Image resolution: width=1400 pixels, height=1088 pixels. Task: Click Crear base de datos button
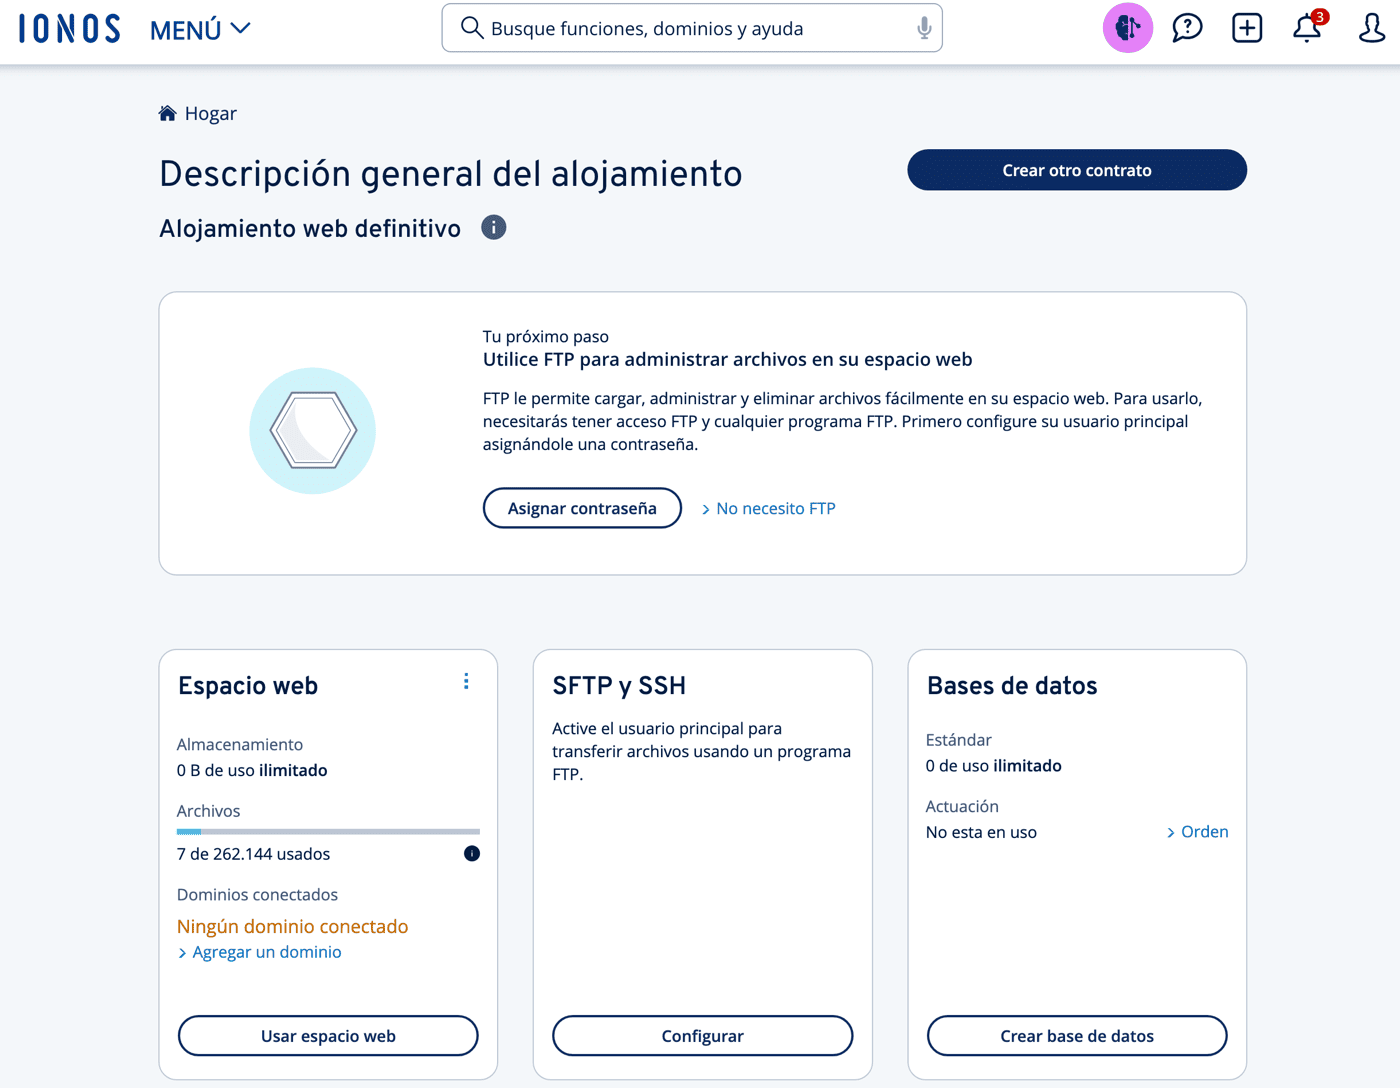[x=1077, y=1036]
